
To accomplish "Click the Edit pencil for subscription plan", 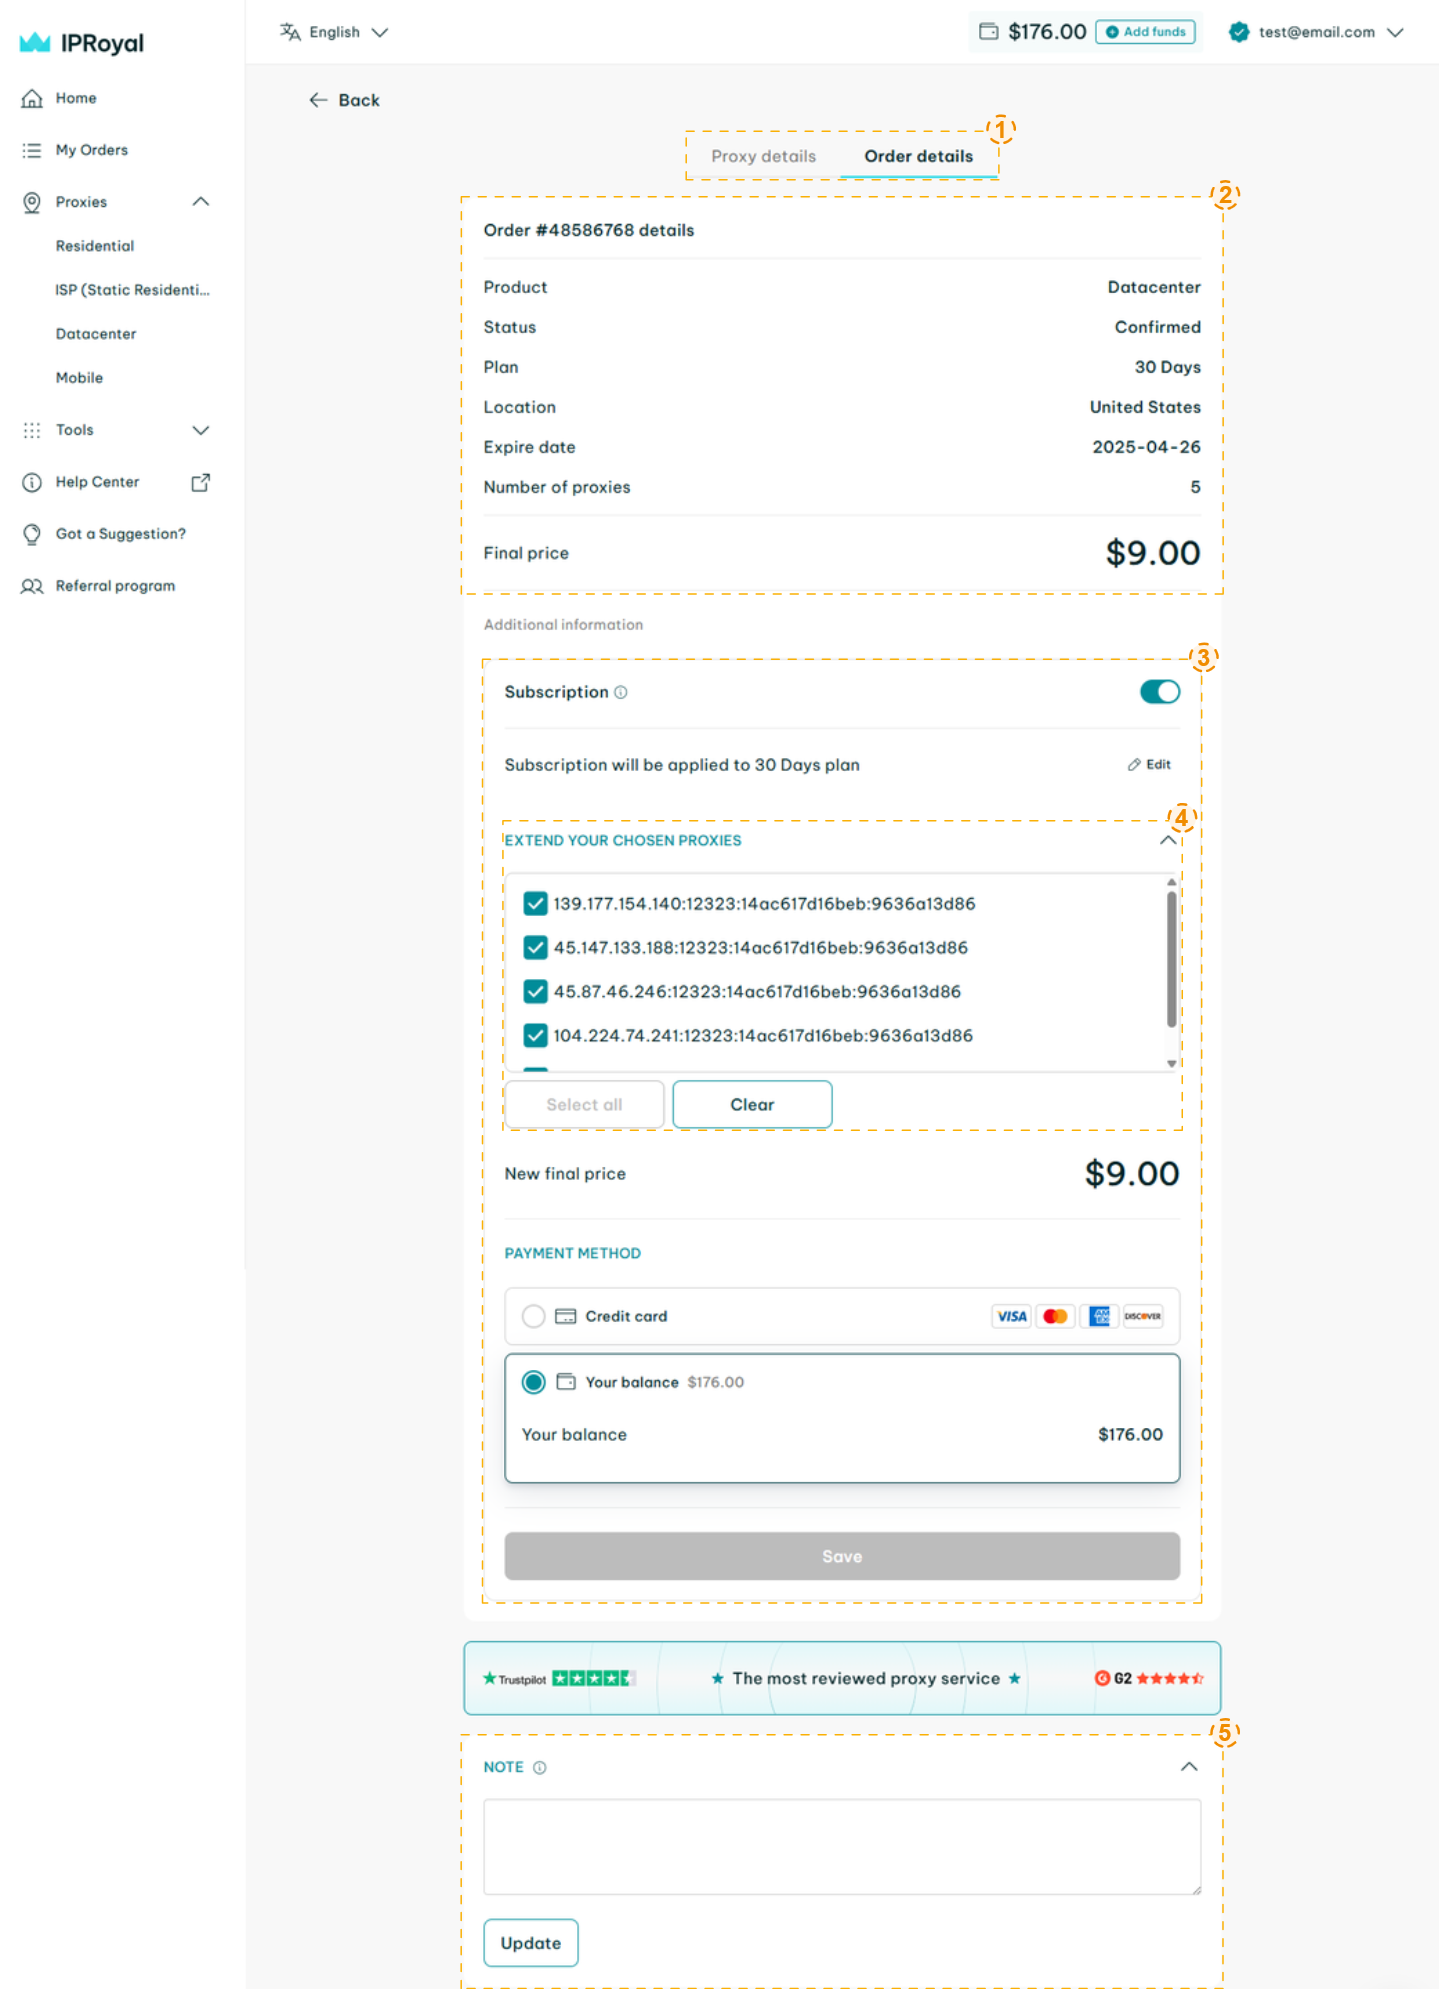I will [x=1149, y=764].
